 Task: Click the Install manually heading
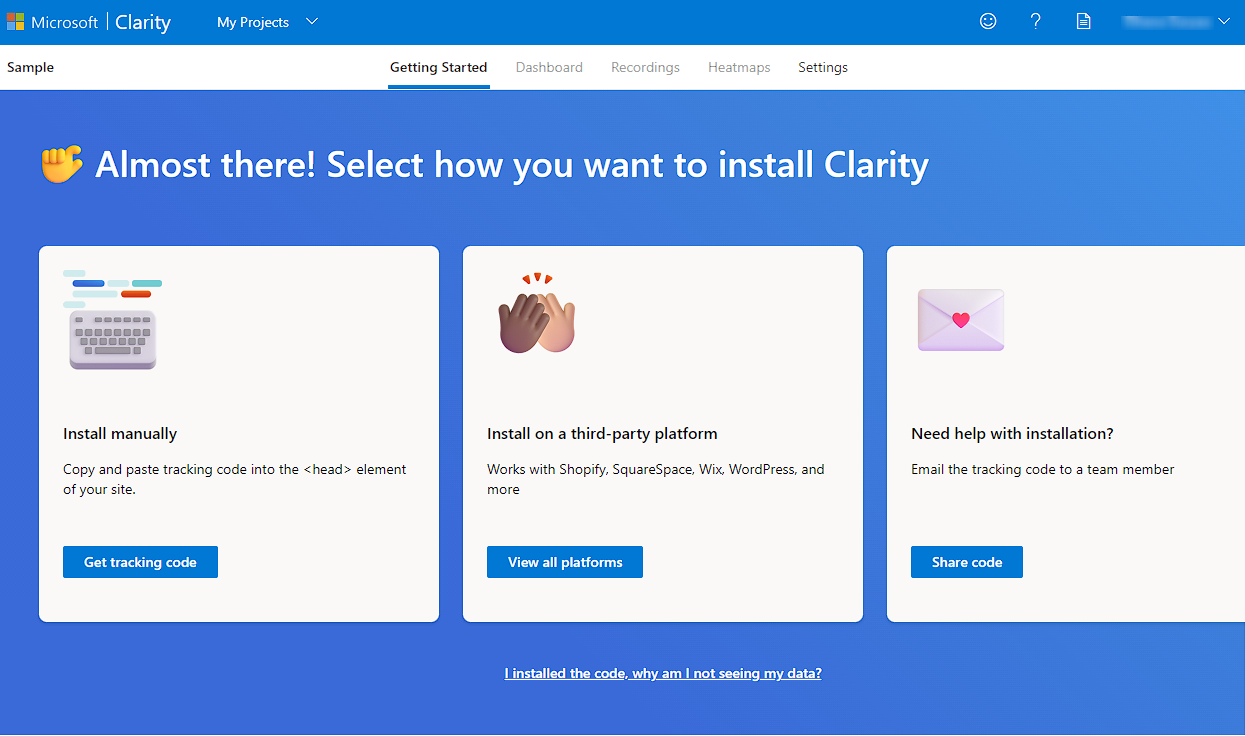(x=120, y=434)
